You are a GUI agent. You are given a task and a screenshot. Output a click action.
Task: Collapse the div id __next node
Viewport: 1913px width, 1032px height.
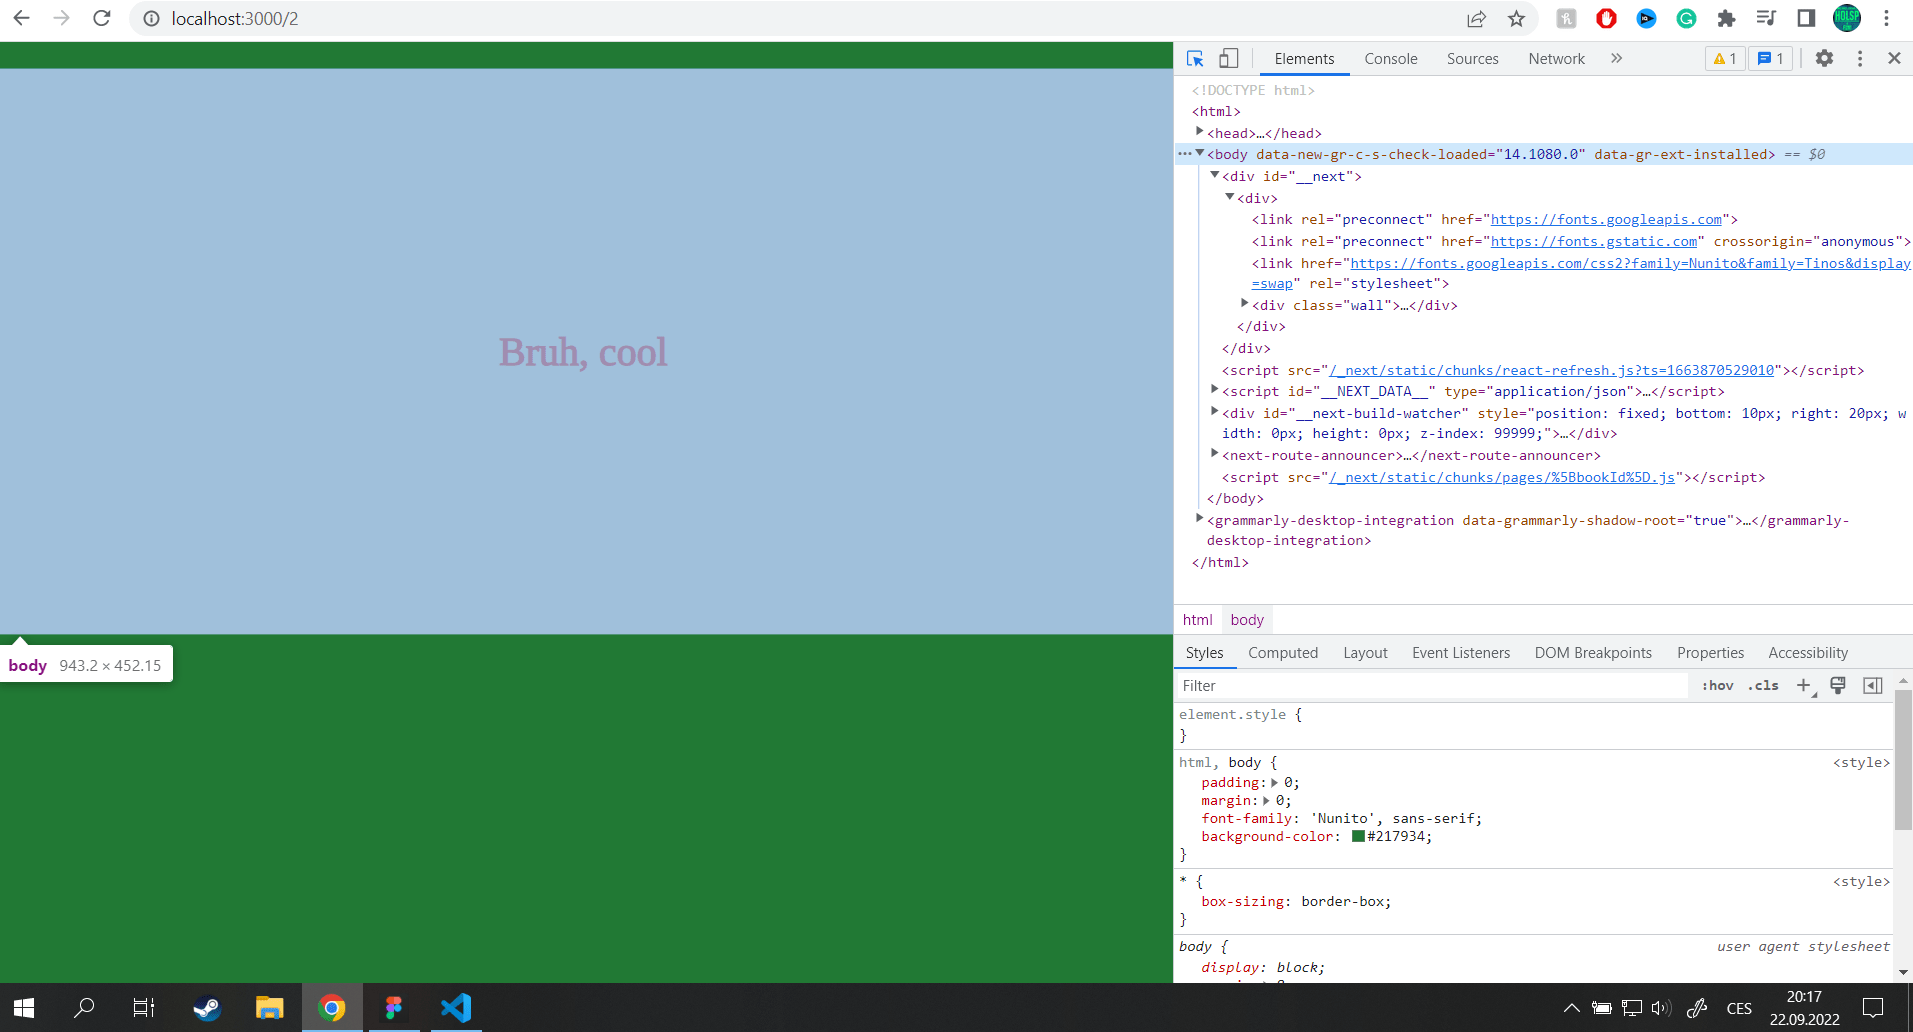pyautogui.click(x=1215, y=175)
